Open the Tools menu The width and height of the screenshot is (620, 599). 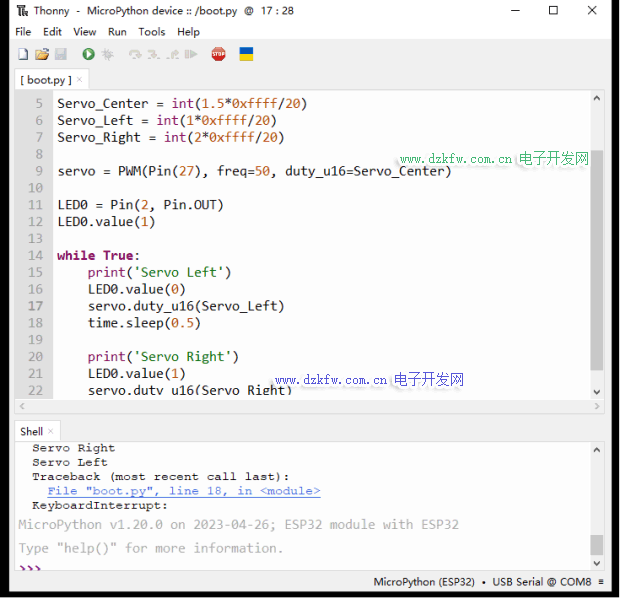point(152,32)
